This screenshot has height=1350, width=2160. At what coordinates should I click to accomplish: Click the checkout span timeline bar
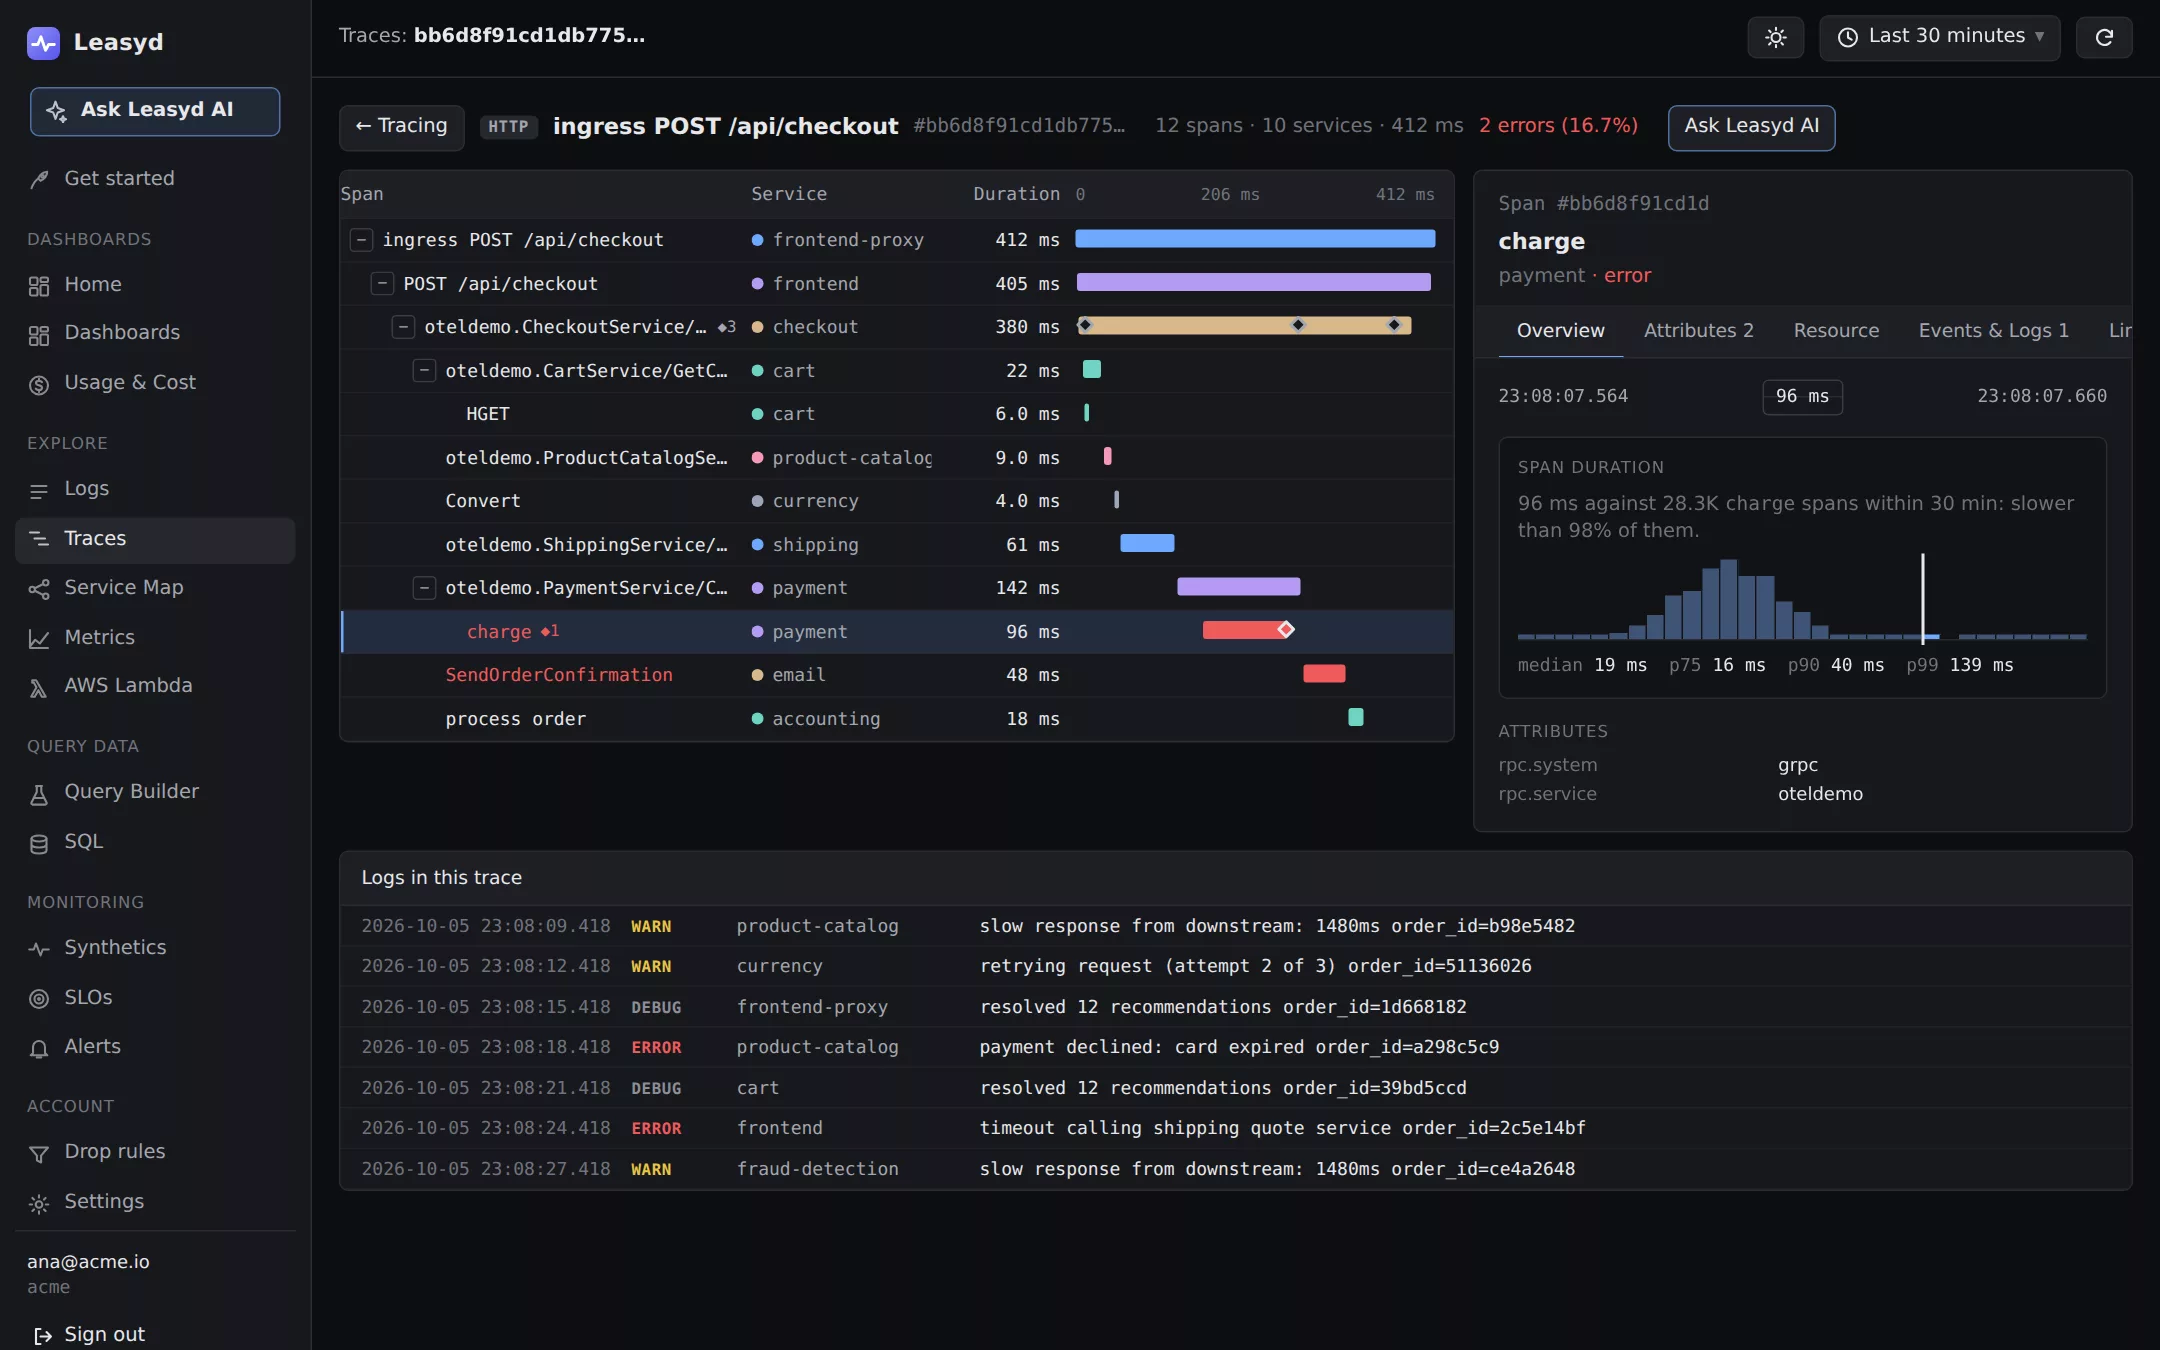[1244, 326]
